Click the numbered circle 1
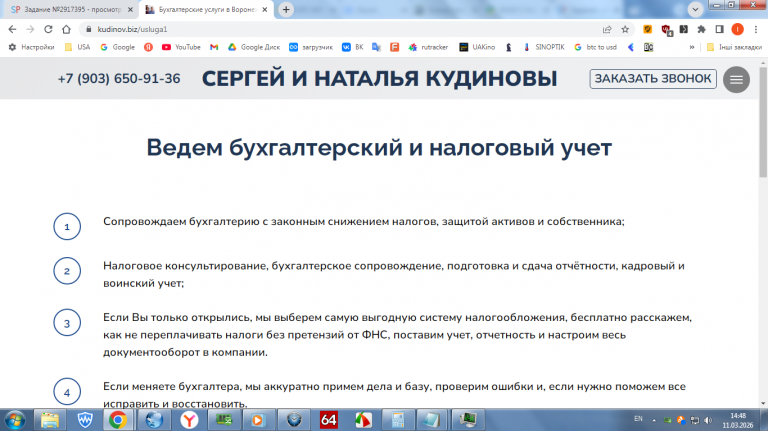The image size is (768, 431). pos(67,226)
